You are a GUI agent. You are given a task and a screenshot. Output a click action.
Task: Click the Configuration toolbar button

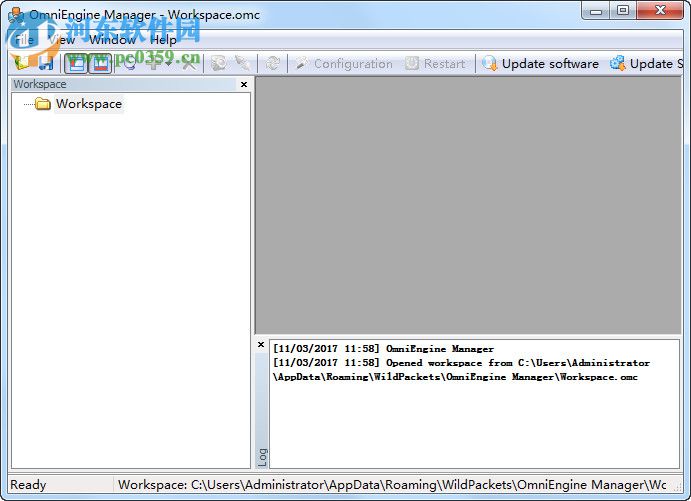[344, 64]
